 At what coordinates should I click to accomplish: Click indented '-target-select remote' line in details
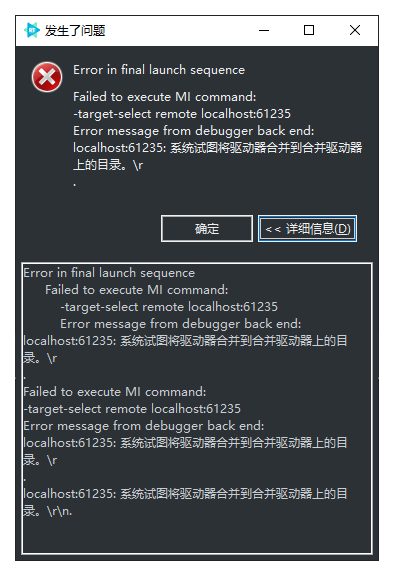point(169,307)
